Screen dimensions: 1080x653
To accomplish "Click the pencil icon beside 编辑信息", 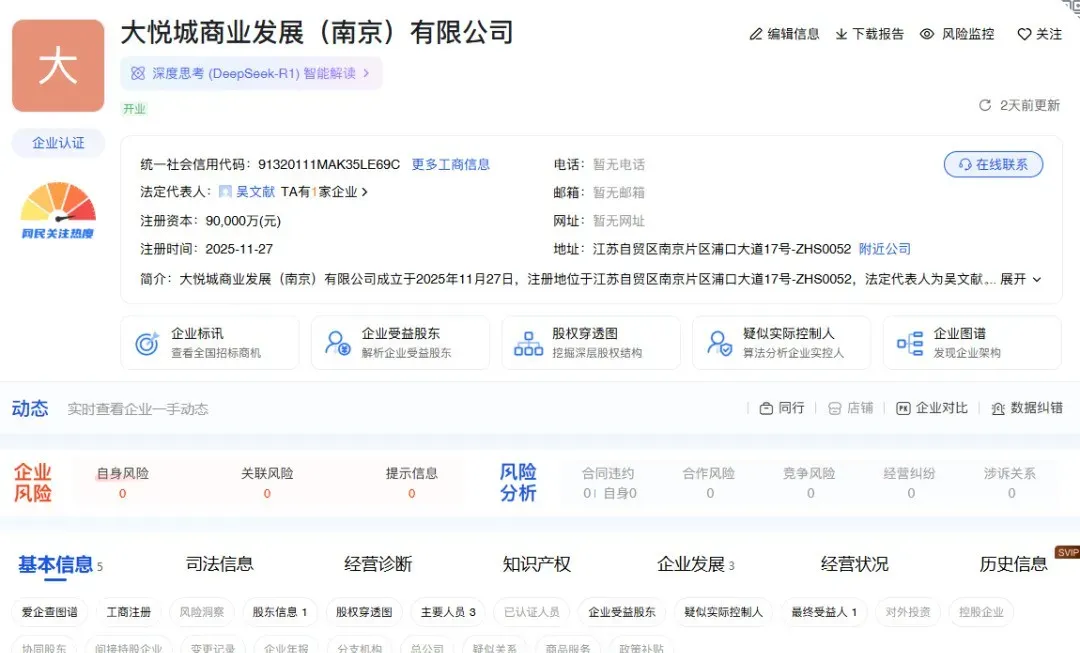I will pos(756,34).
